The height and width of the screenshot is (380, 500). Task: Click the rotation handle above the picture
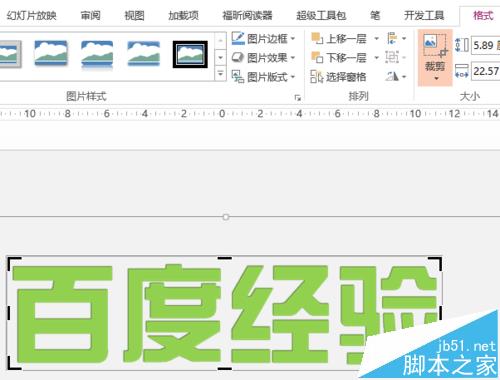(226, 217)
